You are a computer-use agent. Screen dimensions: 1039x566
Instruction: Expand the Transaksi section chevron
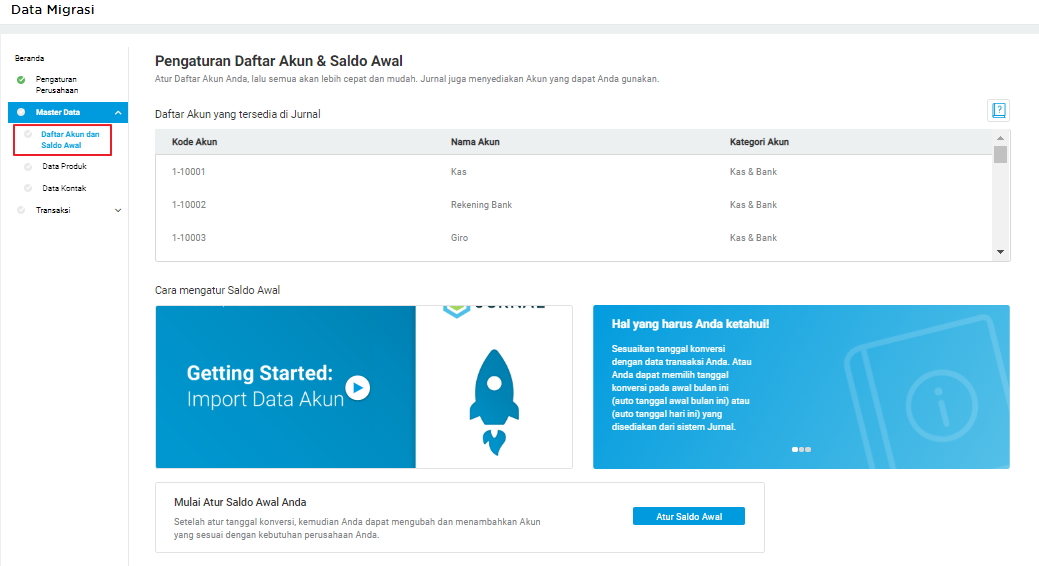tap(118, 211)
